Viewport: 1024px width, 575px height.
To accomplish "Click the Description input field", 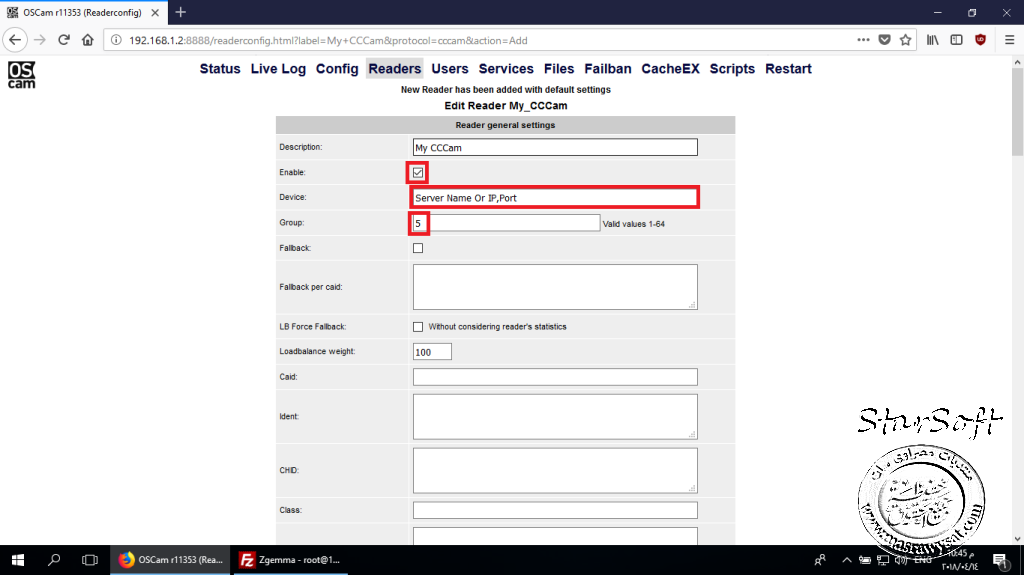I will click(x=555, y=147).
